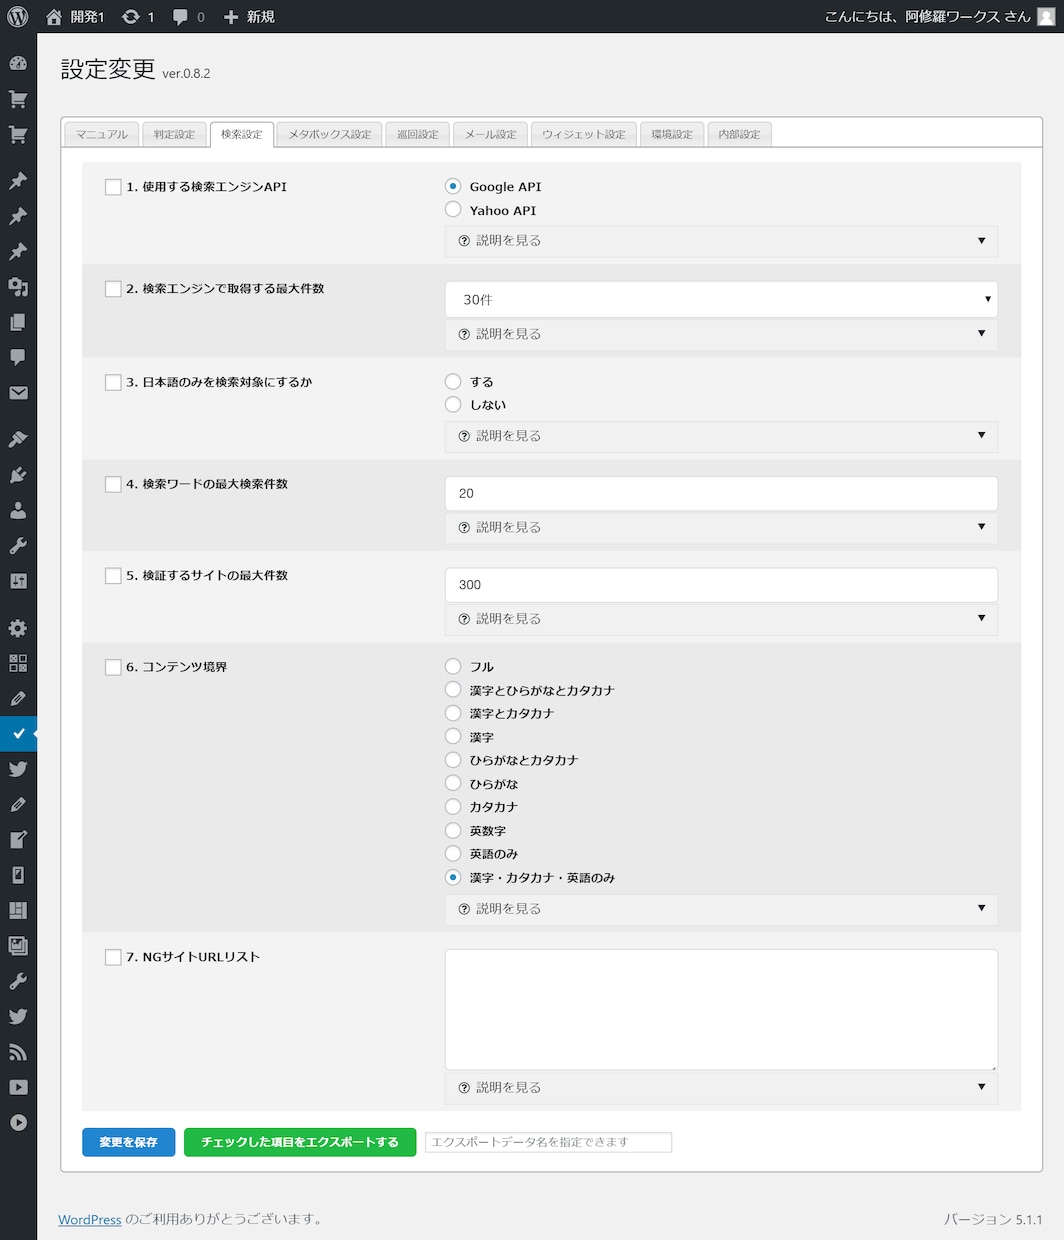The height and width of the screenshot is (1240, 1064).
Task: Switch to the 巡回設定 tab
Action: click(417, 134)
